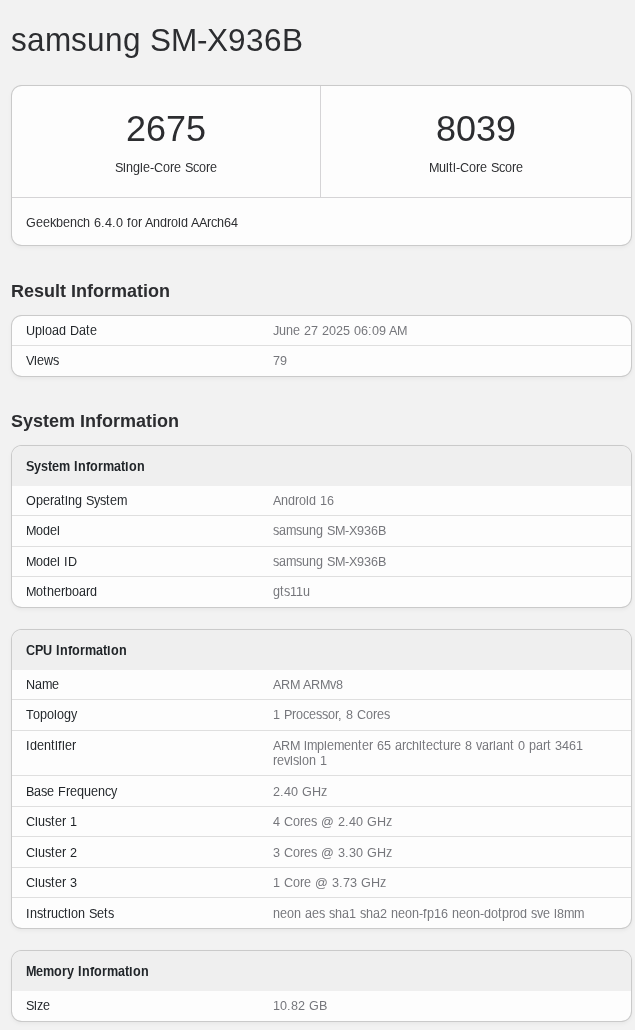
Task: Click Geekbench 6.4.0 for Android AArch64 text
Action: coord(132,223)
